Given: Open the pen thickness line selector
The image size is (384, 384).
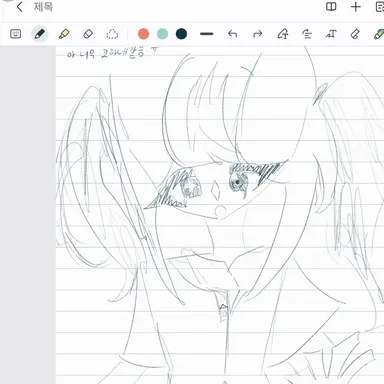Looking at the screenshot, I should tap(207, 34).
